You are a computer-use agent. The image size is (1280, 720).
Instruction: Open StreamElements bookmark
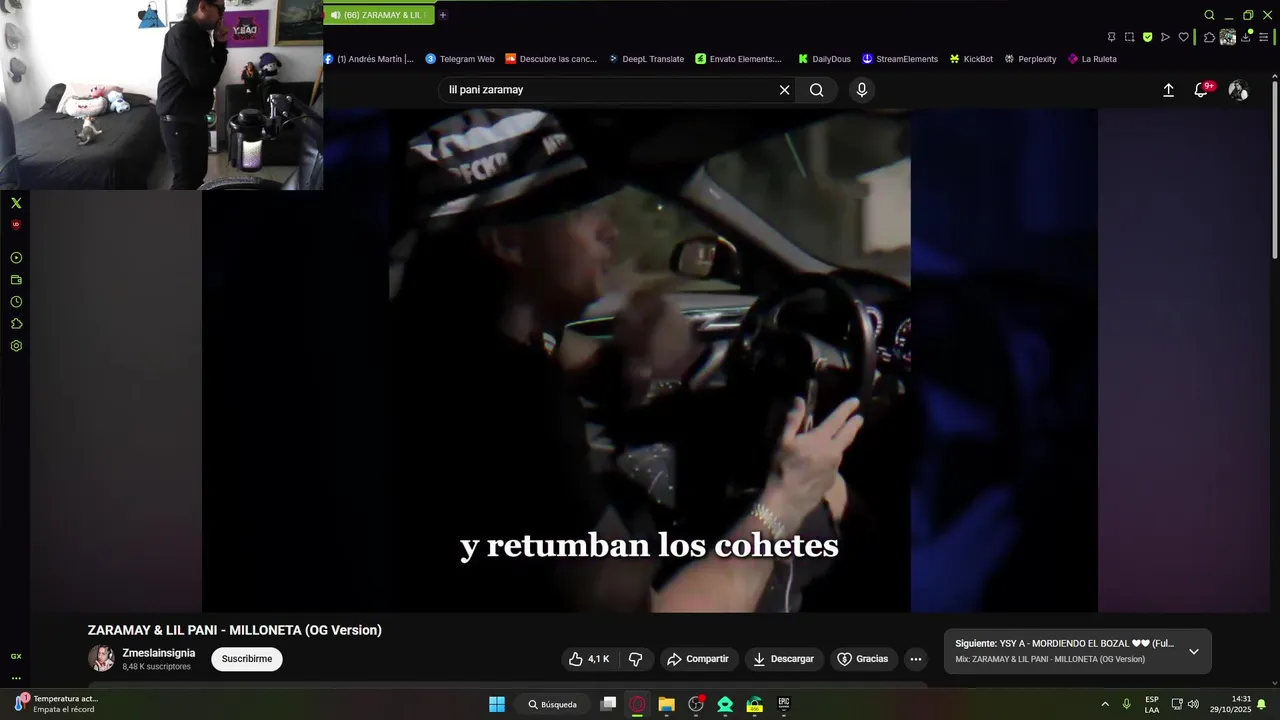900,59
